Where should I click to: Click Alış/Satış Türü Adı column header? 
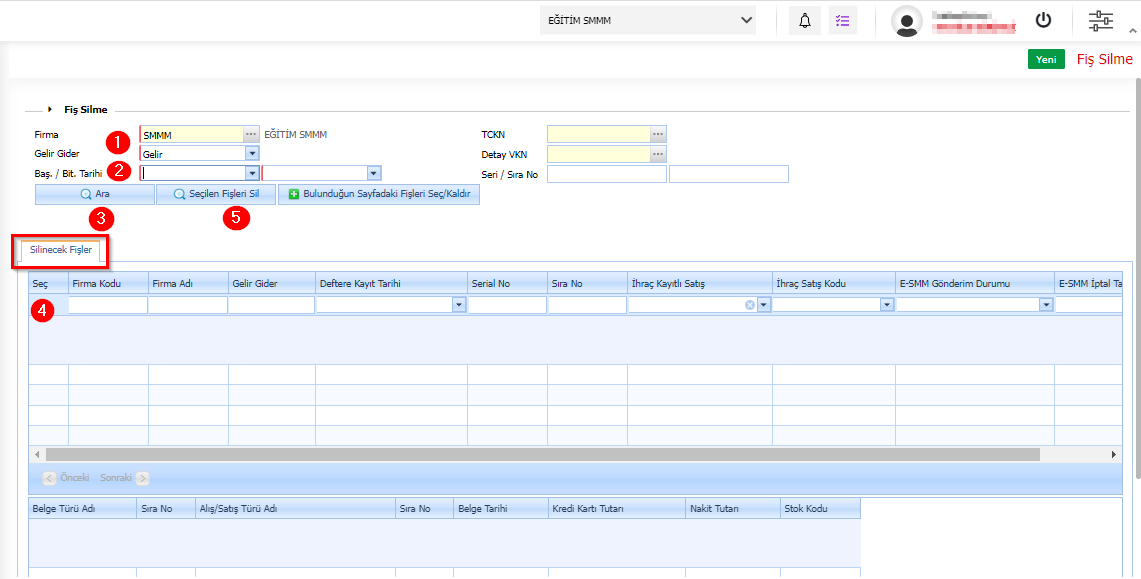(x=295, y=508)
